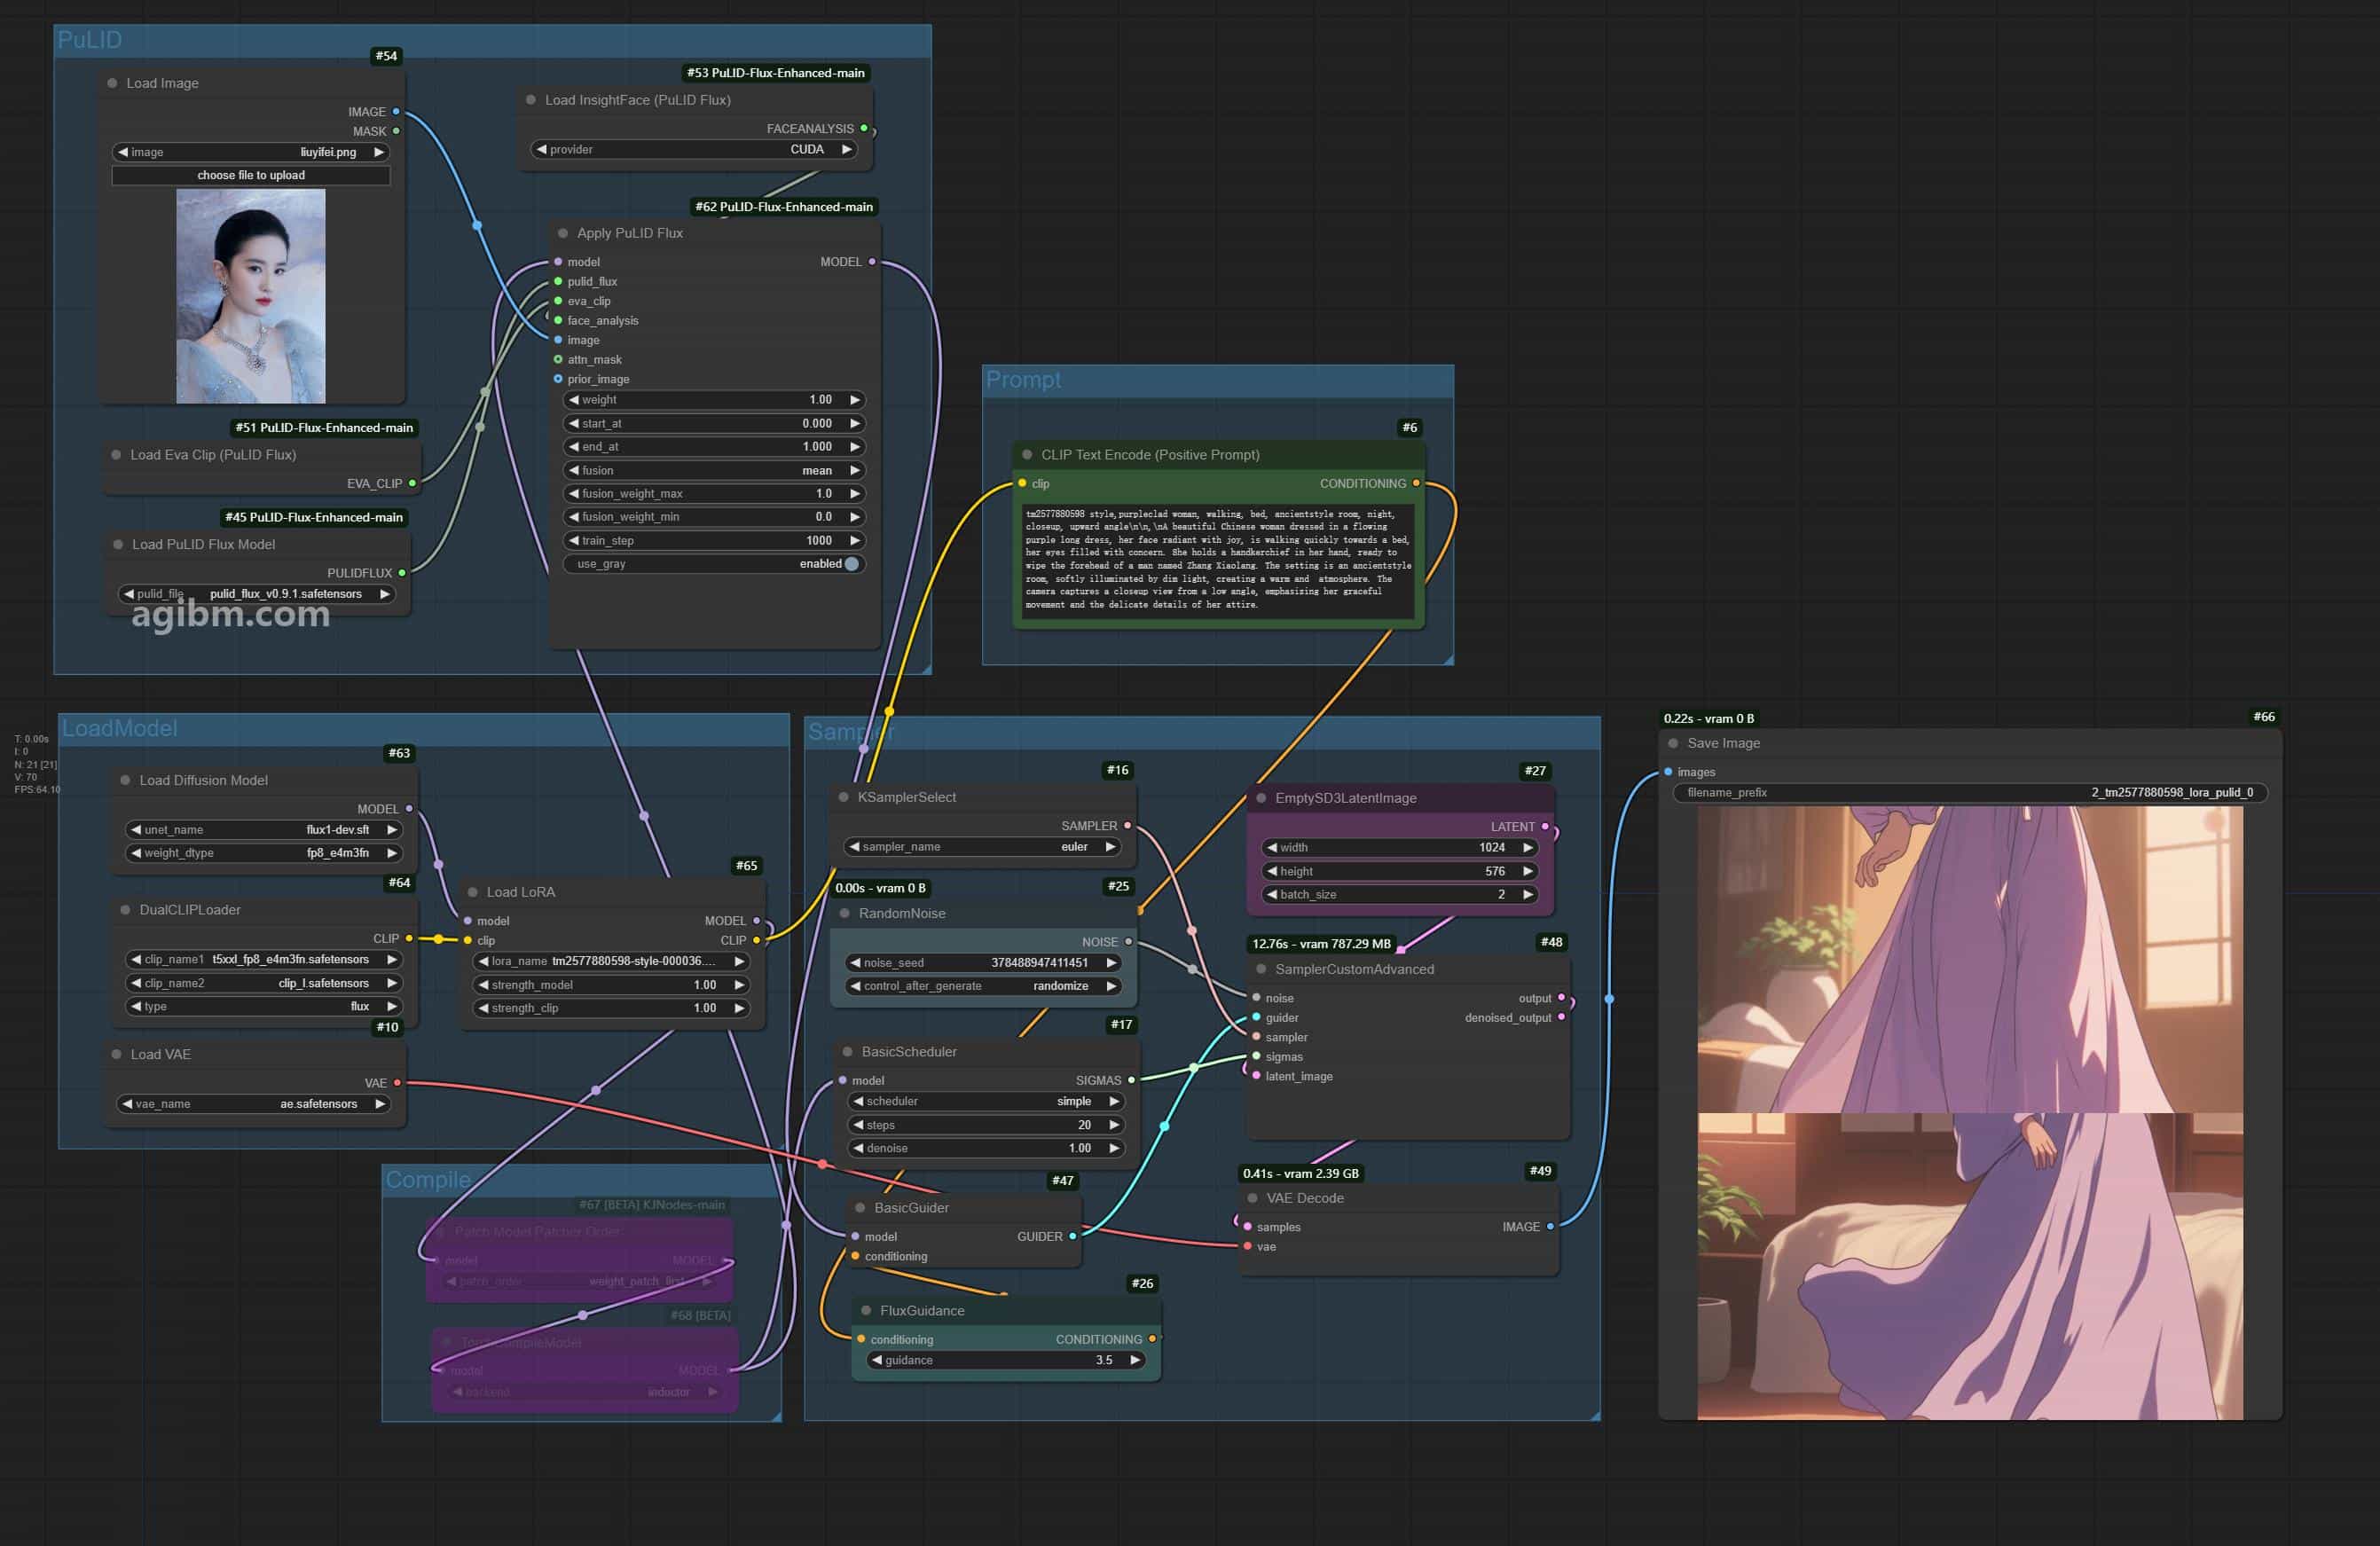The width and height of the screenshot is (2380, 1546).
Task: Click the Load VAE output VAE socket
Action: coord(397,1083)
